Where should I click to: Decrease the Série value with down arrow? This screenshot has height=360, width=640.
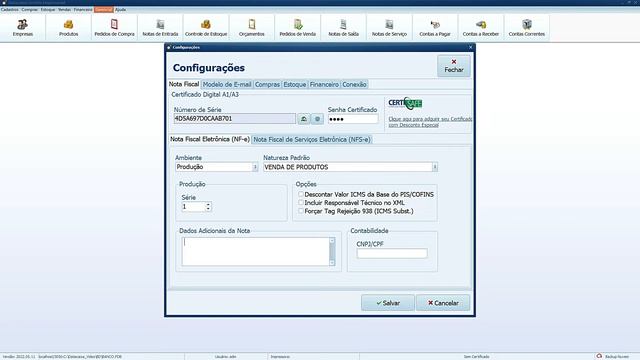pos(208,209)
